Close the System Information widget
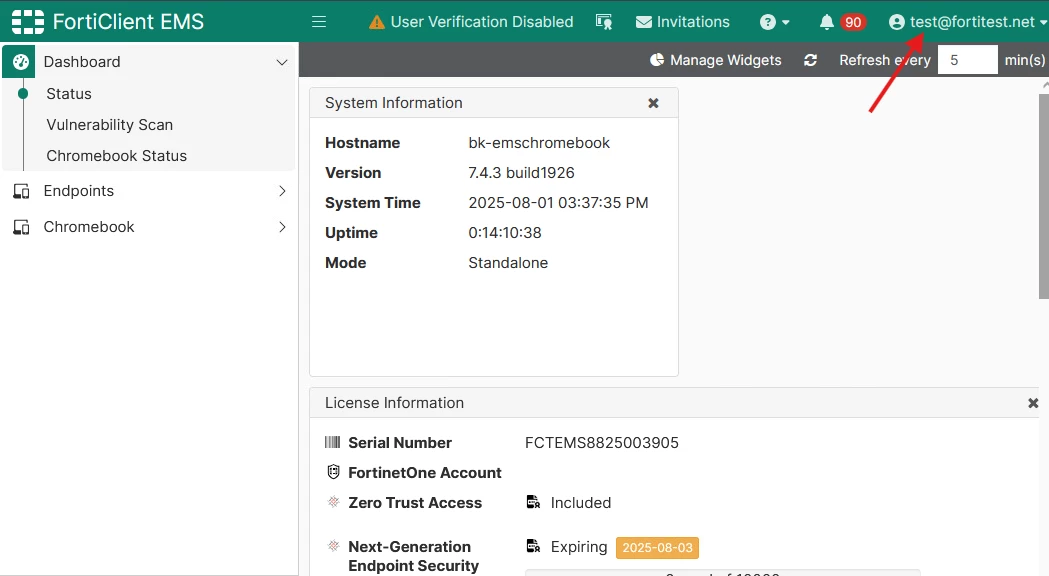The height and width of the screenshot is (576, 1049). 654,103
